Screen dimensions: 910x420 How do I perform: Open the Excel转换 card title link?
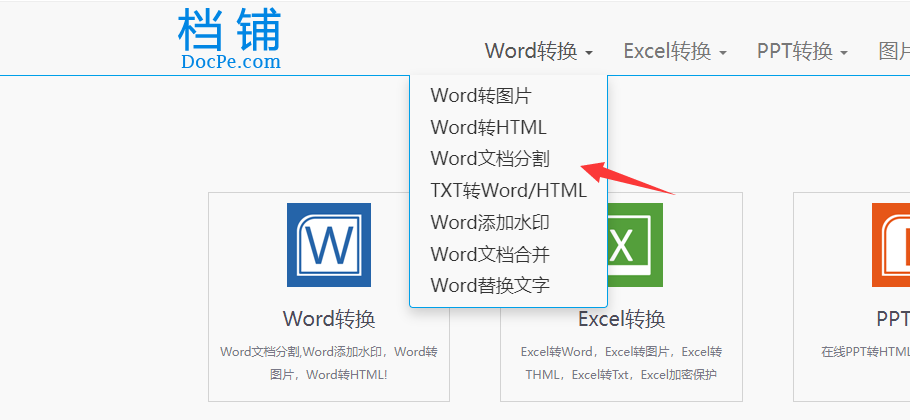coord(622,319)
